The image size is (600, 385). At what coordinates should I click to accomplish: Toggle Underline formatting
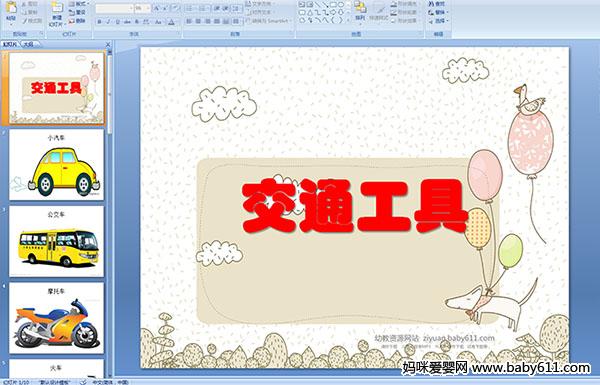point(117,22)
